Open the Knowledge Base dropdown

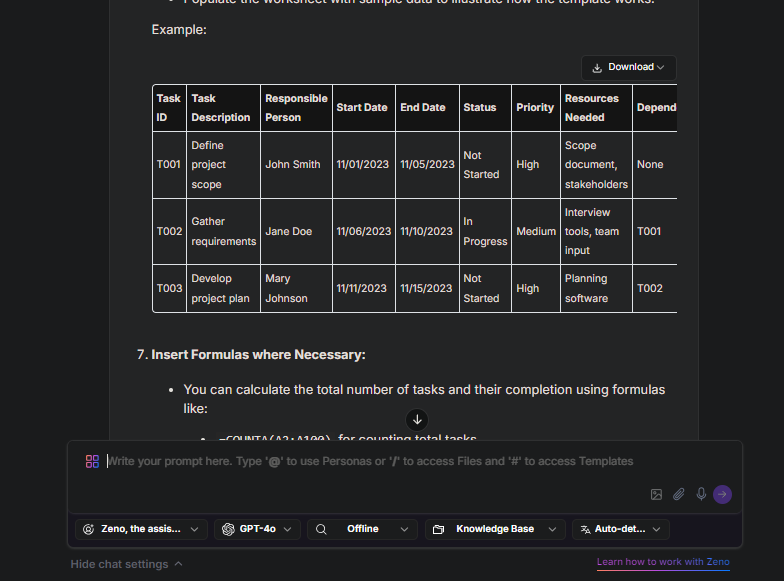click(495, 529)
